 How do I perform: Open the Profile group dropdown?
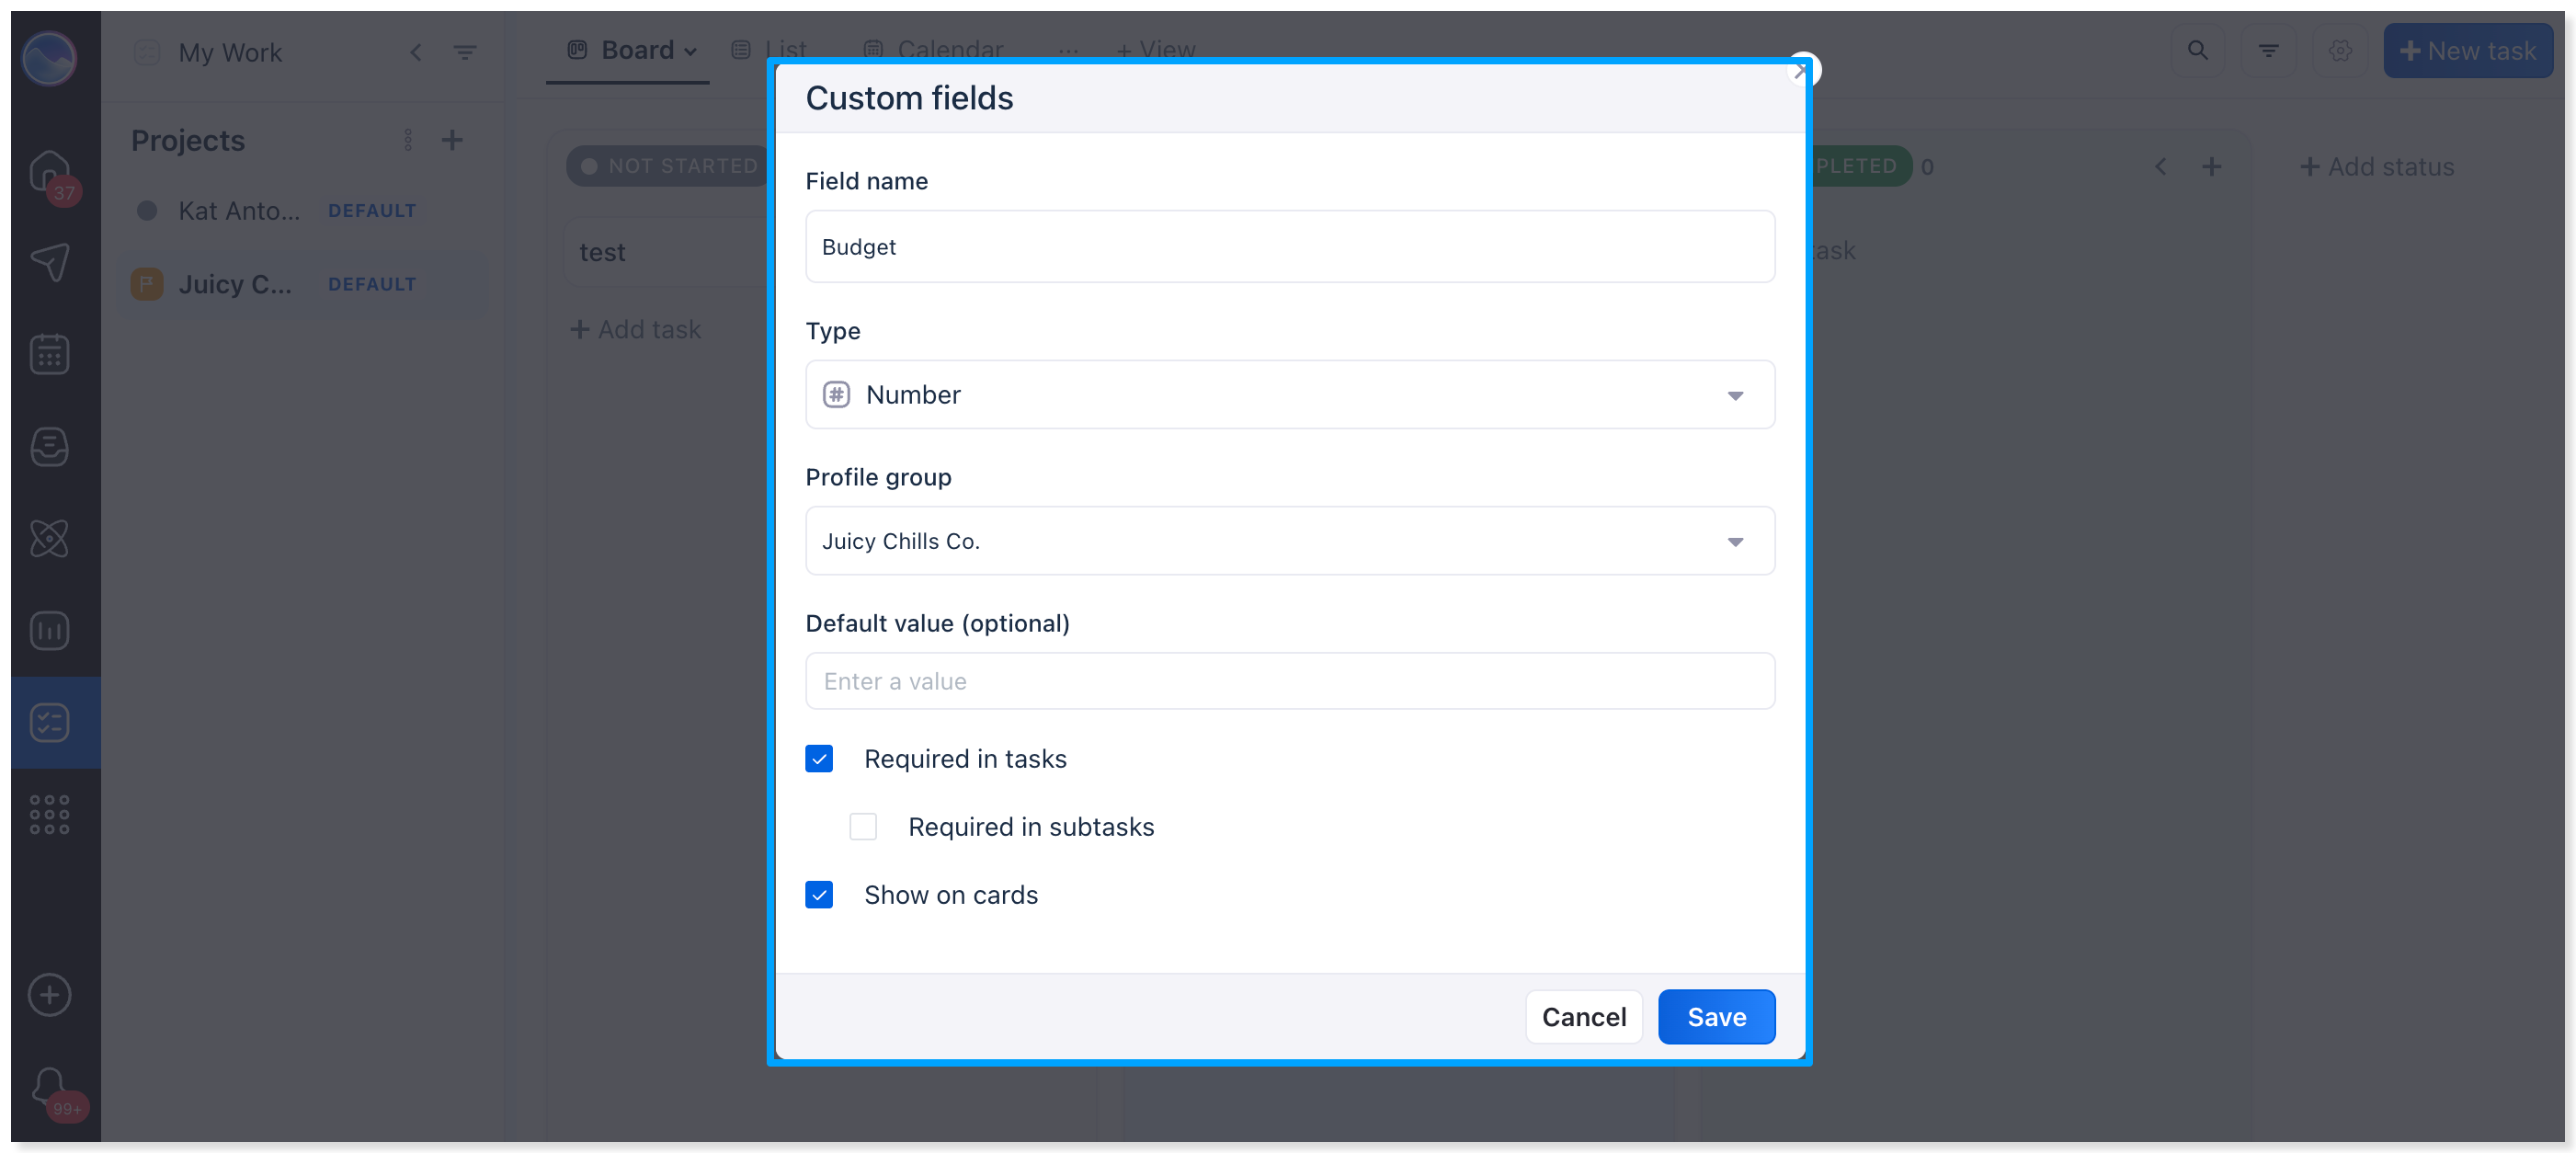tap(1290, 541)
